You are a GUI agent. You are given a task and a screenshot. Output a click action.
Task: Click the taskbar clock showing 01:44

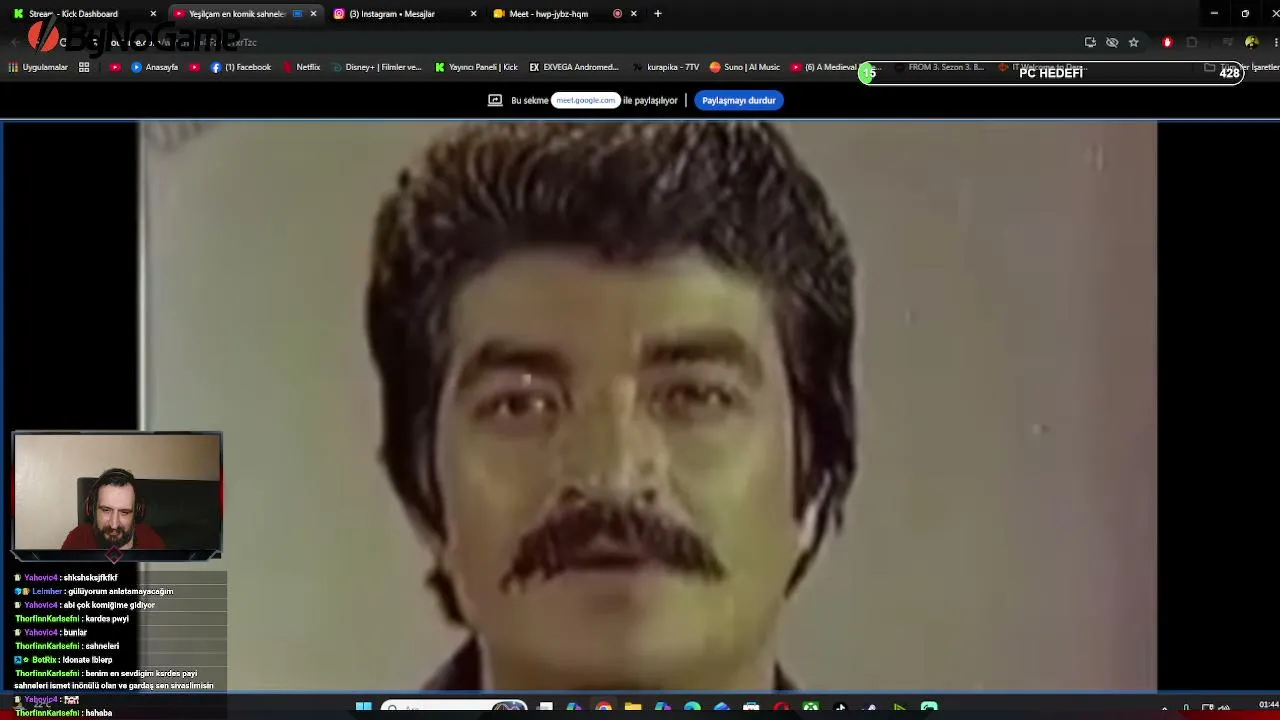tap(1268, 706)
